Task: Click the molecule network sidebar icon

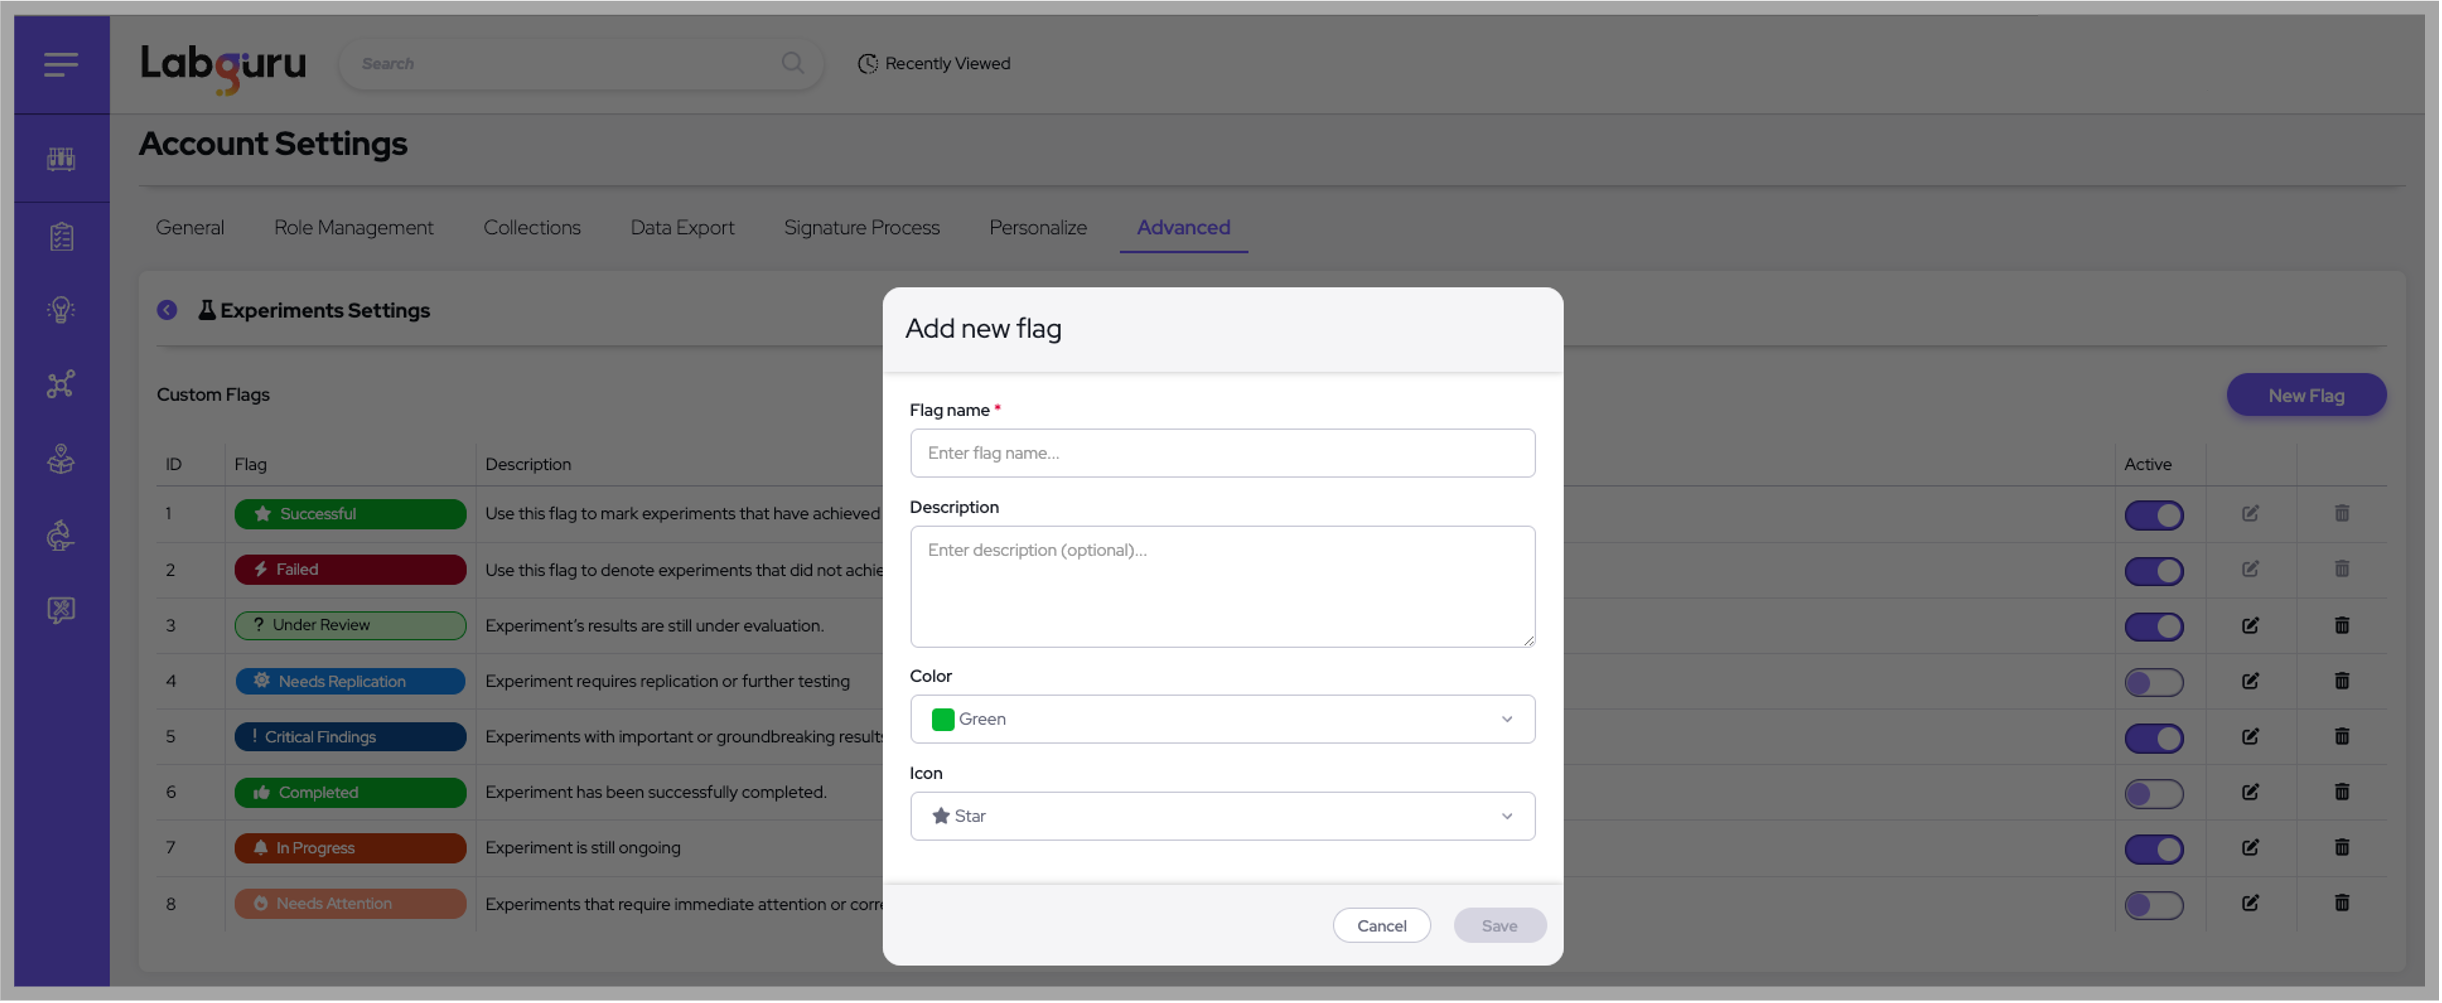Action: click(61, 385)
